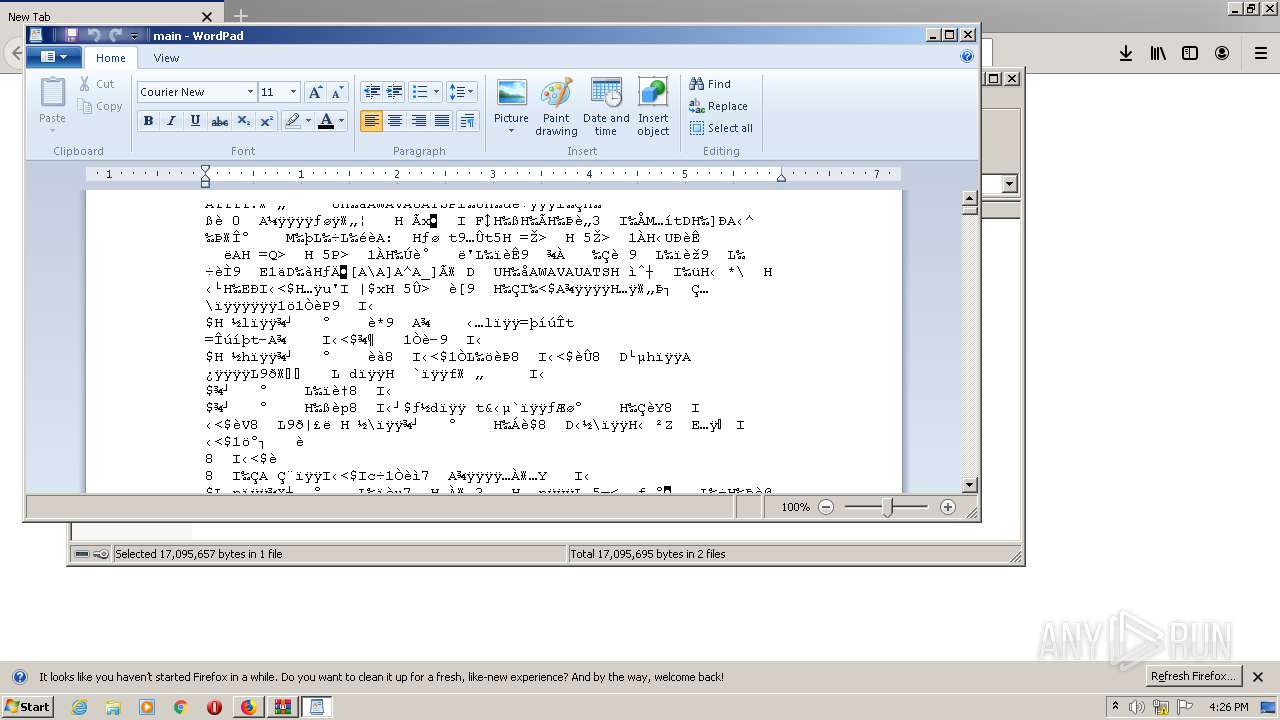
Task: Click the Redo arrow in the quick access toolbar
Action: click(x=115, y=35)
